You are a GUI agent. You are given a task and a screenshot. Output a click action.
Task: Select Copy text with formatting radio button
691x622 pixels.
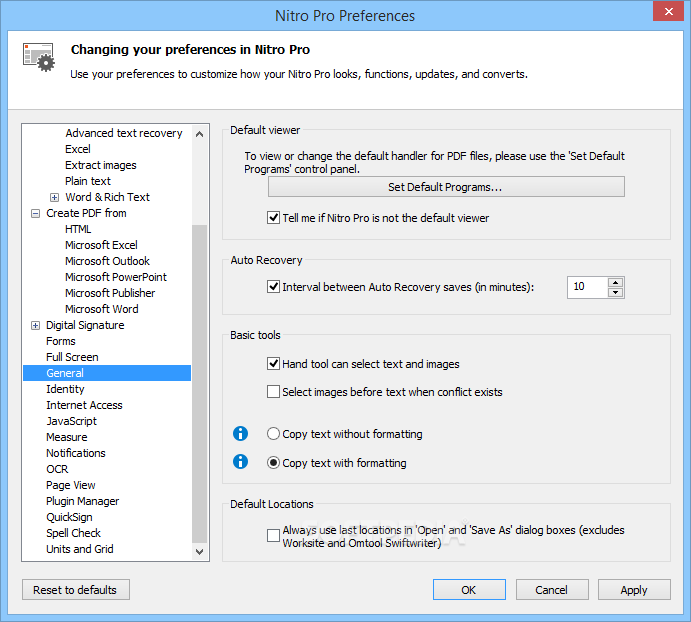coord(273,462)
